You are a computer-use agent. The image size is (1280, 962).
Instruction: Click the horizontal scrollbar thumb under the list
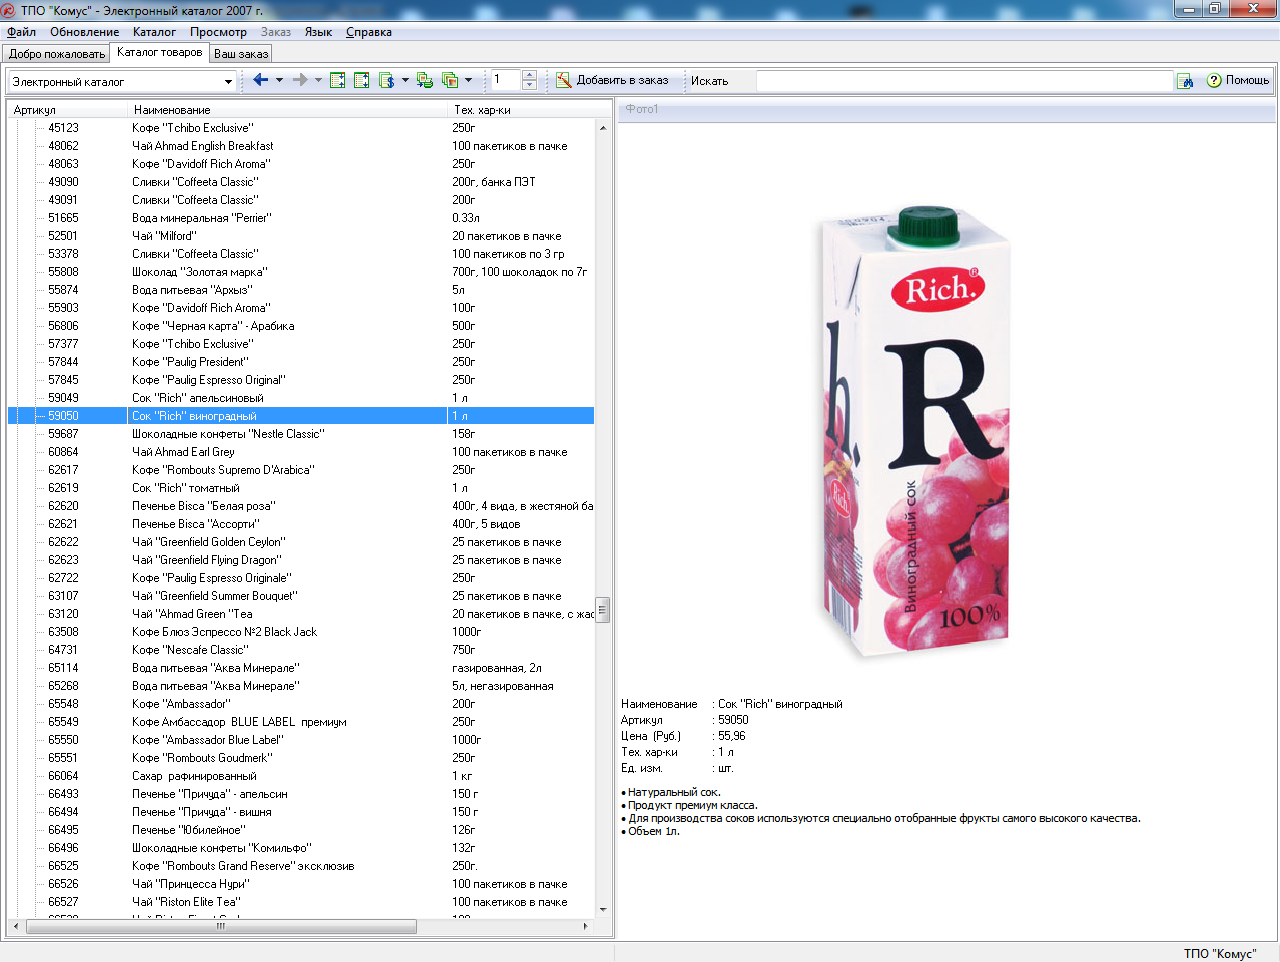pyautogui.click(x=221, y=926)
